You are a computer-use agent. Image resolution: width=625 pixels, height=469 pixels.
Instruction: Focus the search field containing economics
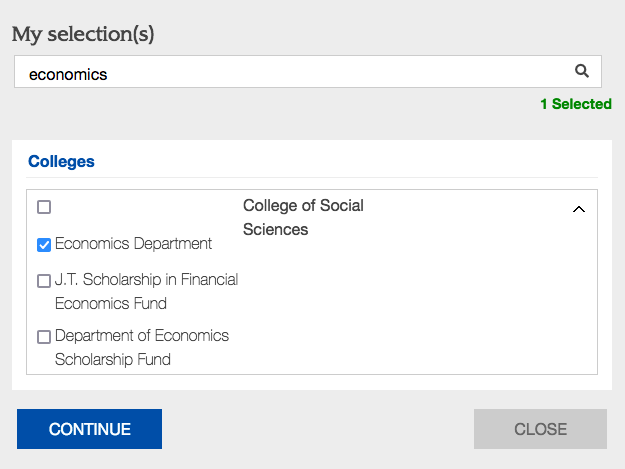coord(290,72)
